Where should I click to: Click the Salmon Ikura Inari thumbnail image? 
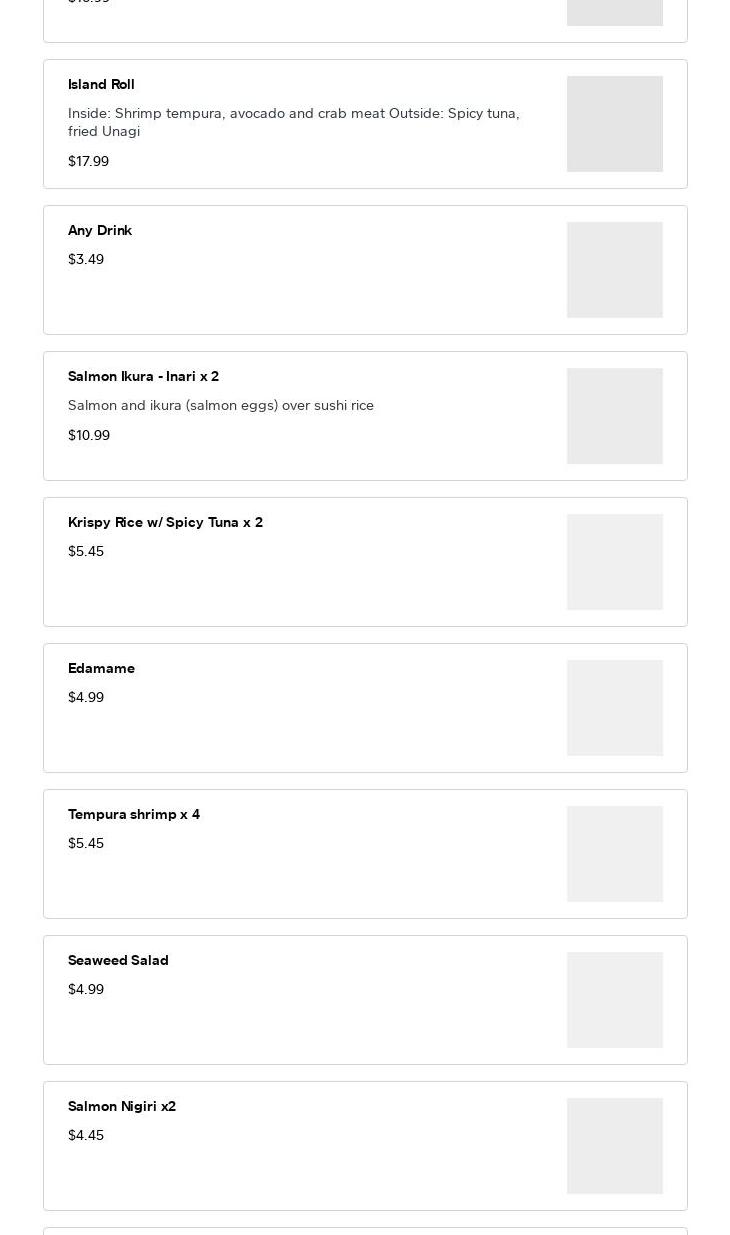click(614, 416)
